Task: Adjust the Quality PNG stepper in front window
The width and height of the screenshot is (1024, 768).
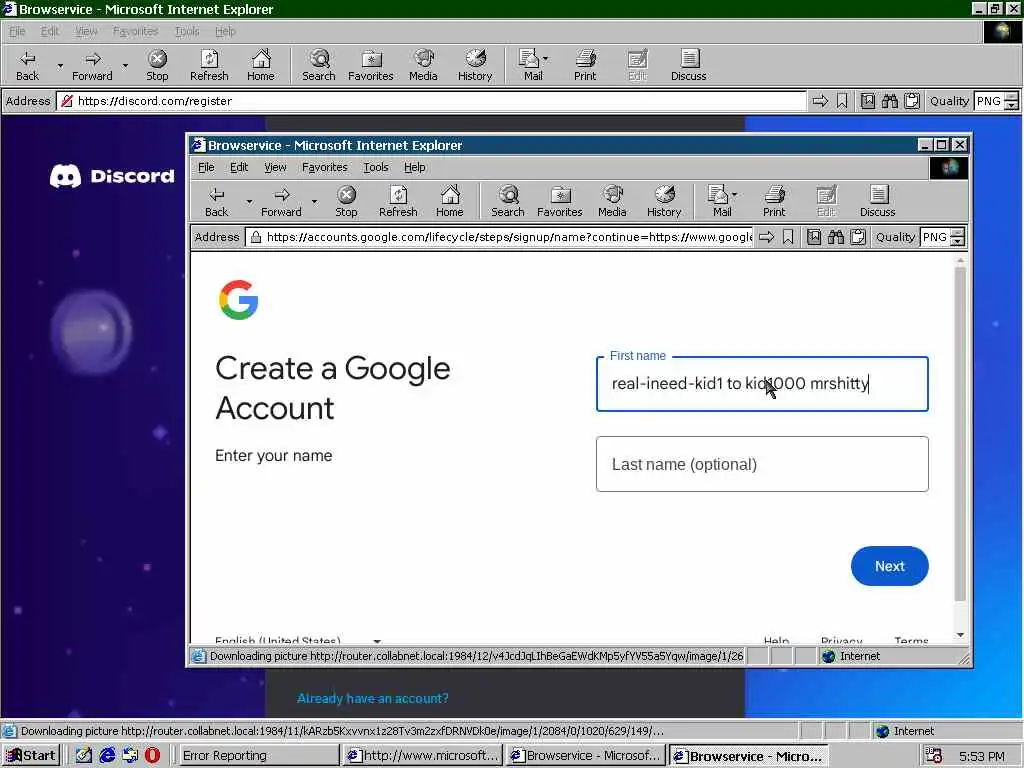Action: point(957,237)
